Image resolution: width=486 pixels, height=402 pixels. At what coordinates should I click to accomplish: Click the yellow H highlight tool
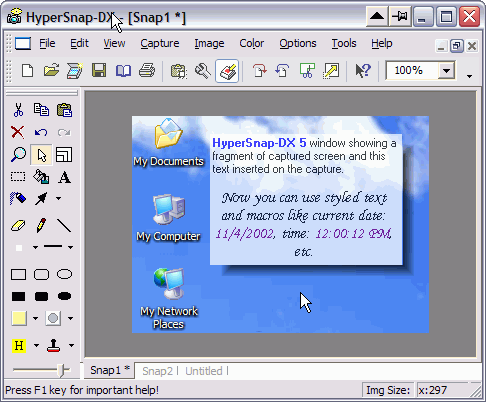point(19,346)
